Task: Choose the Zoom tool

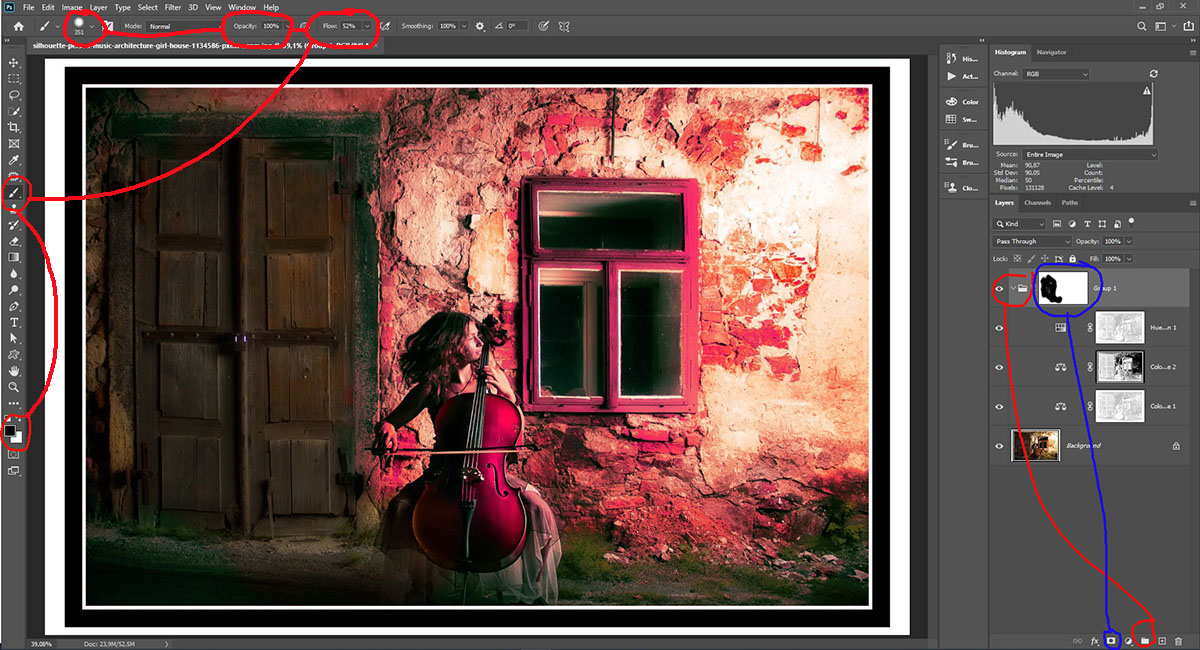Action: (14, 386)
